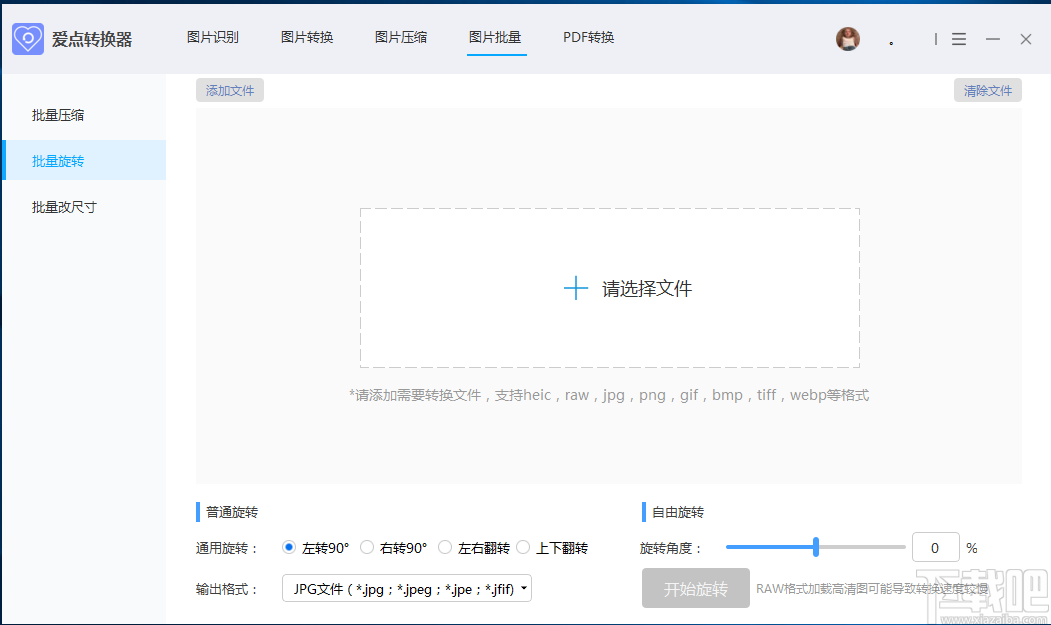Viewport: 1051px width, 625px height.
Task: Select the 左转90° rotation option
Action: (x=289, y=547)
